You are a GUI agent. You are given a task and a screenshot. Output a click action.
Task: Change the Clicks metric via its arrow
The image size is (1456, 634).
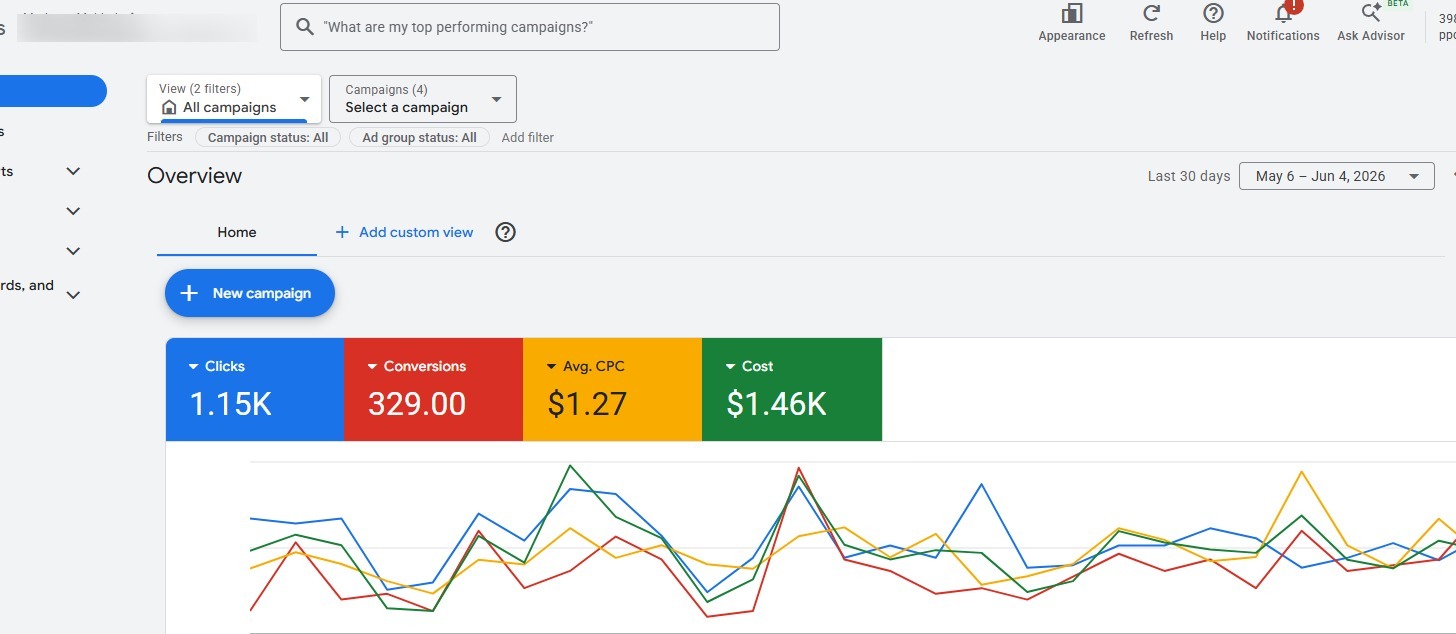coord(194,367)
